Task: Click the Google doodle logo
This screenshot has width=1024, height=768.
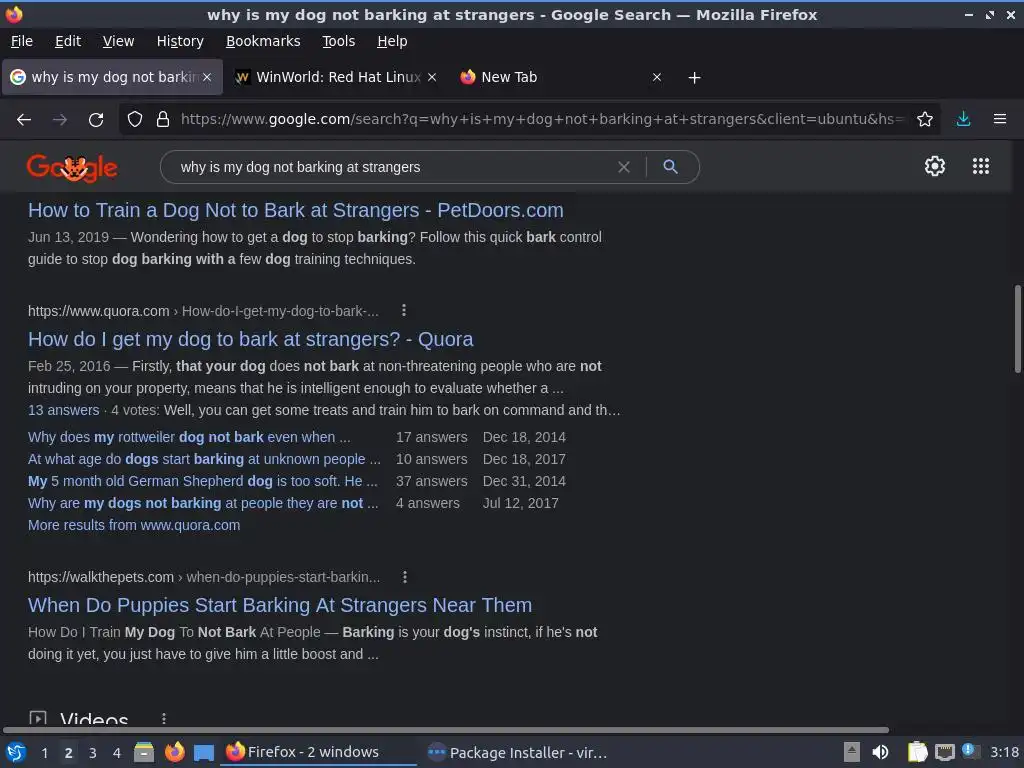Action: (72, 168)
